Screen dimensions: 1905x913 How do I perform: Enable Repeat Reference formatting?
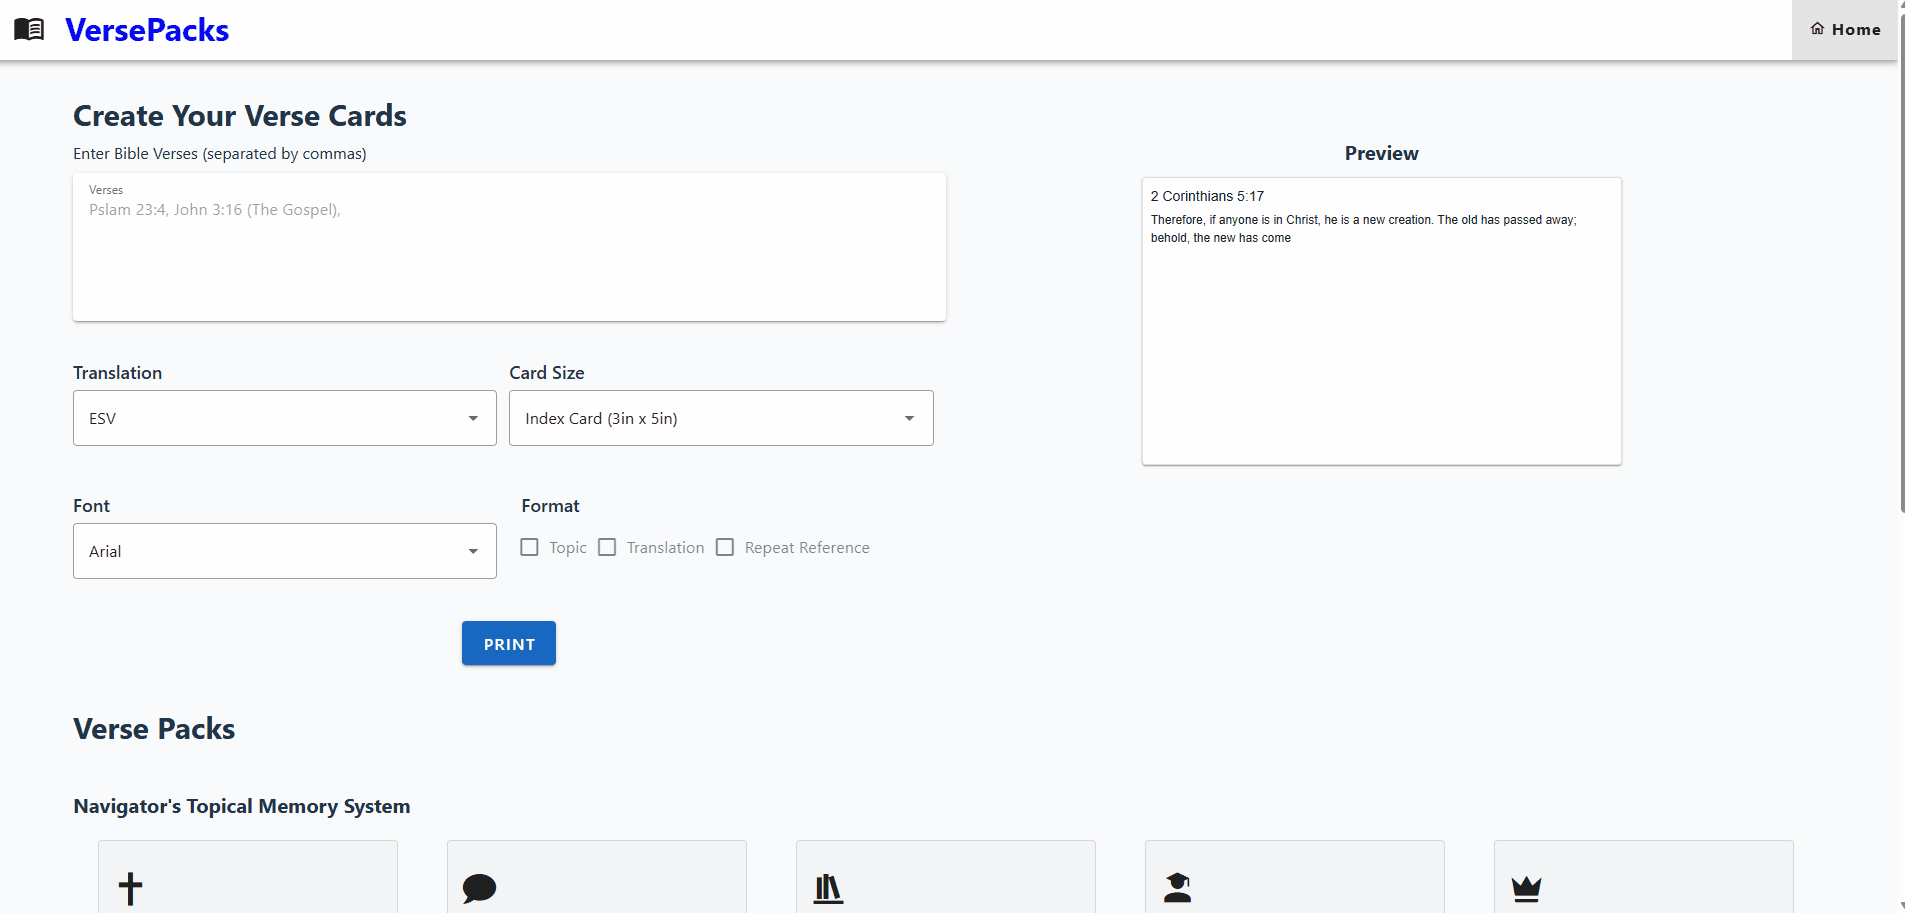click(724, 547)
